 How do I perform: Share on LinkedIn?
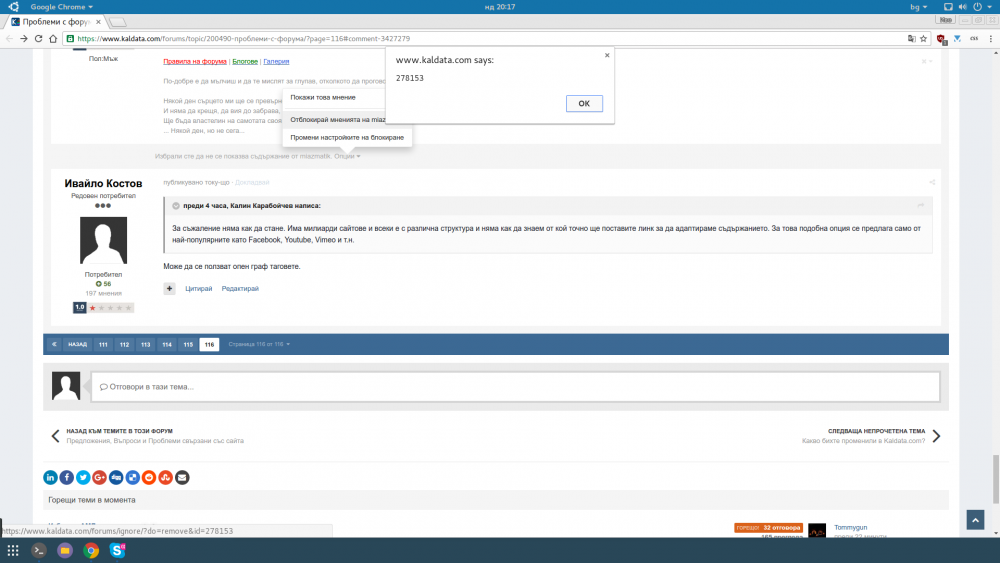[x=50, y=477]
